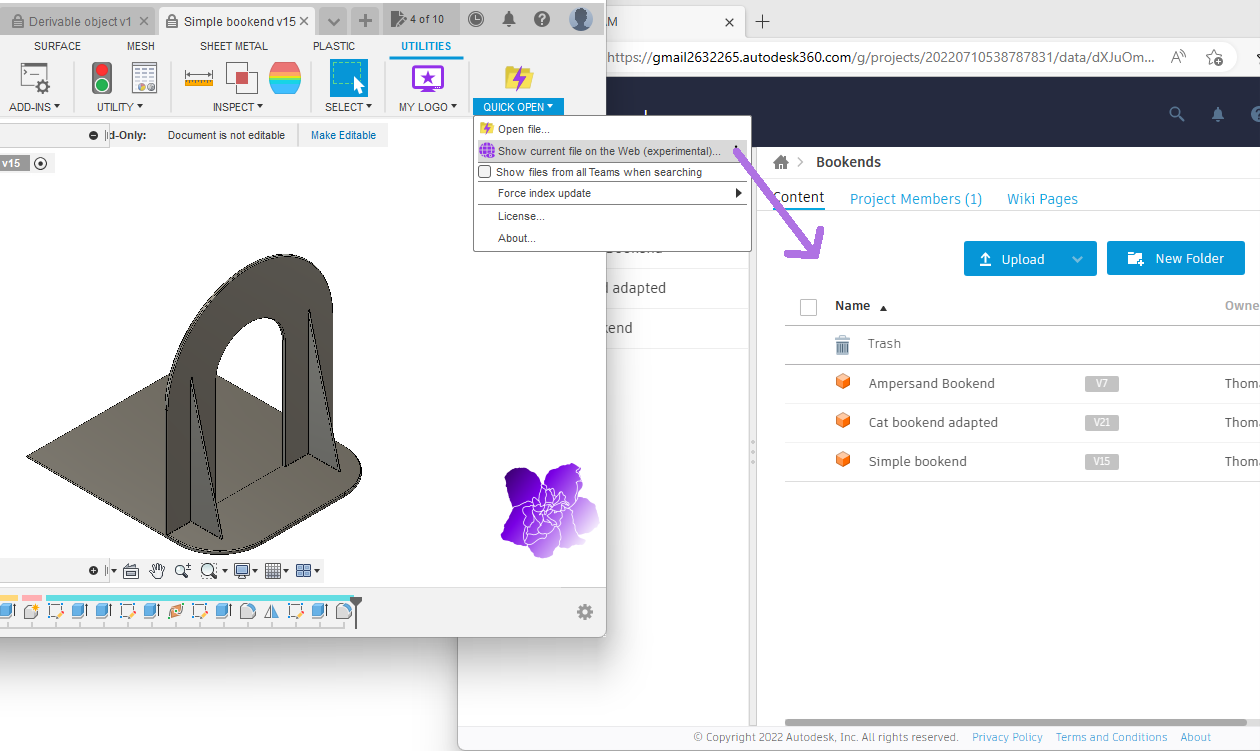Open Fusion notification bell
The image size is (1260, 751).
coord(509,19)
